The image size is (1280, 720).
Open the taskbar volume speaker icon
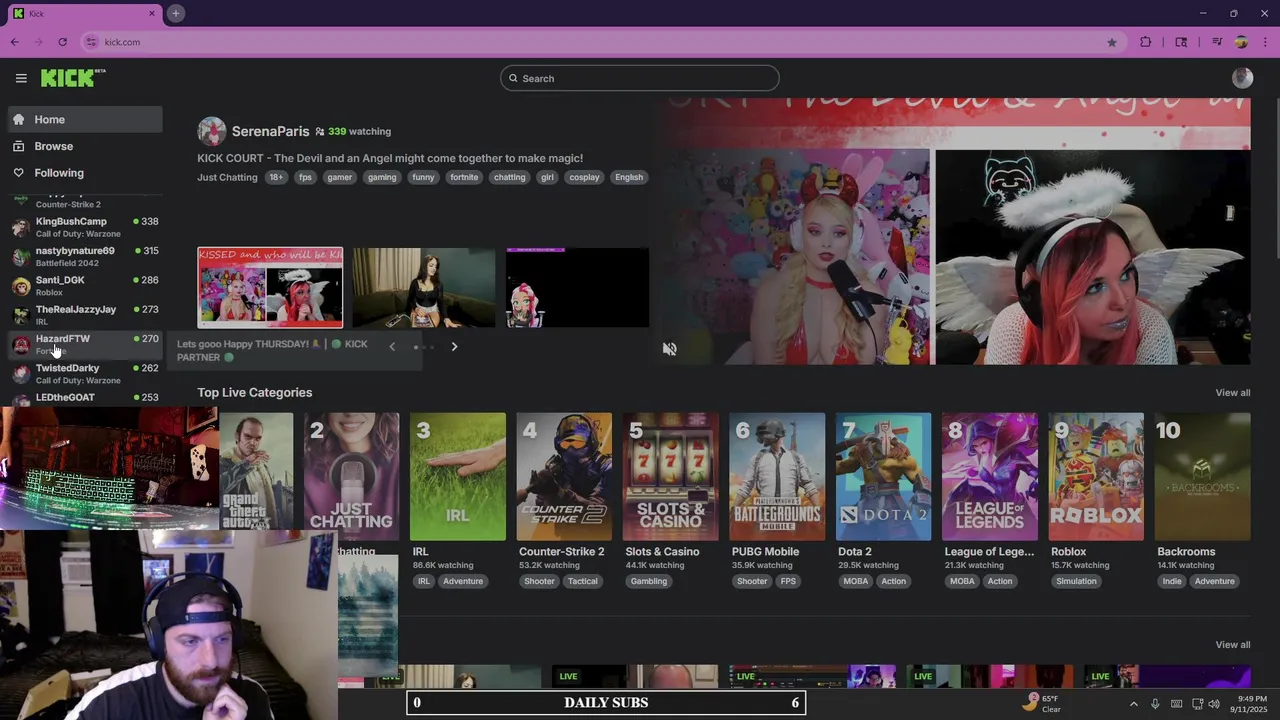tap(1214, 704)
